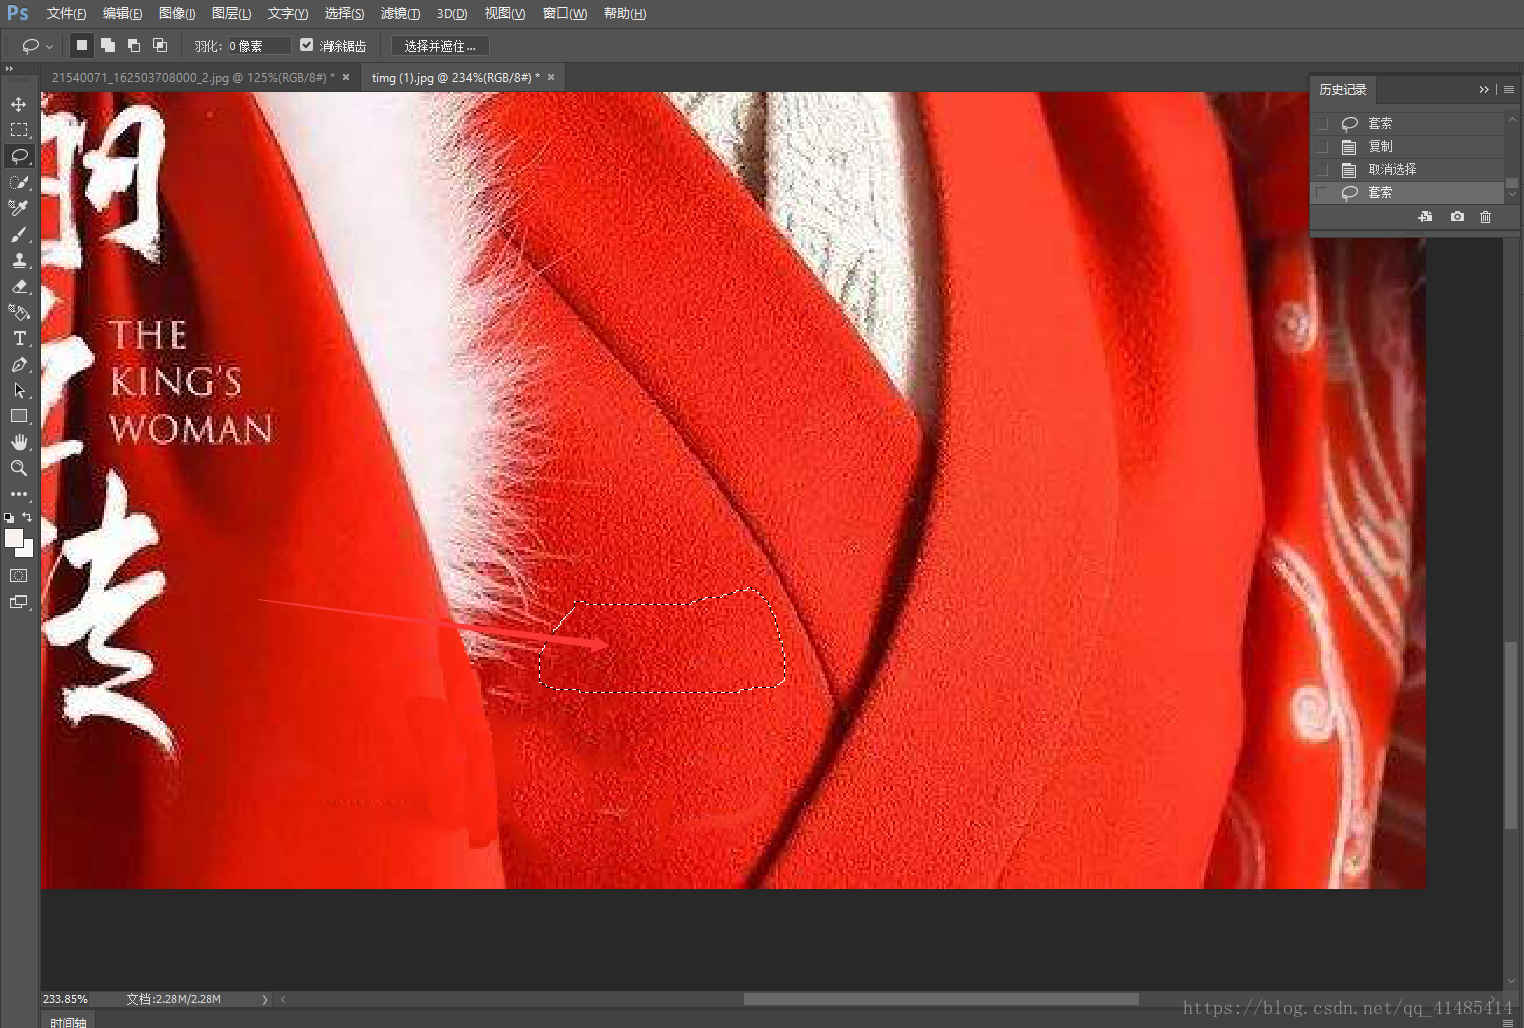Open the background color picker swatch
The image size is (1524, 1028).
click(27, 550)
